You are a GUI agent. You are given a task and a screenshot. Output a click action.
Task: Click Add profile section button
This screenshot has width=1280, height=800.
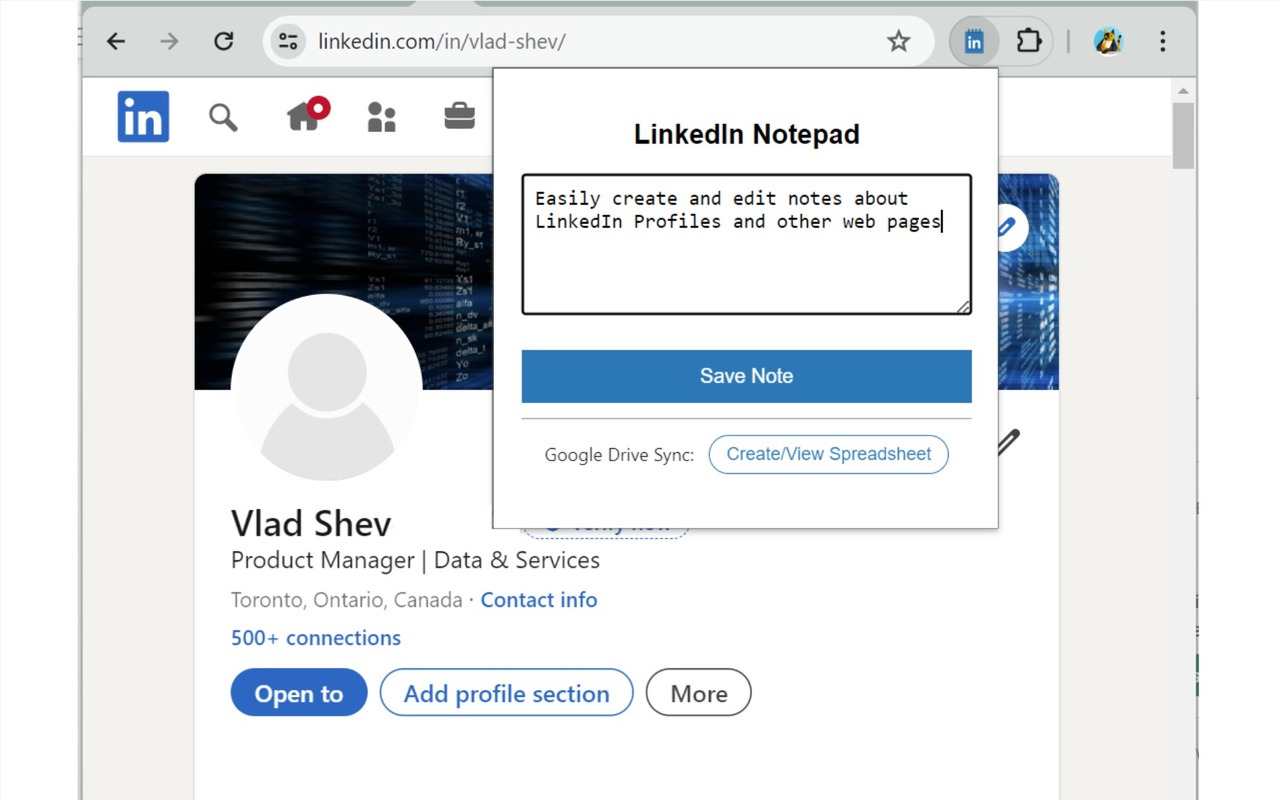[506, 693]
